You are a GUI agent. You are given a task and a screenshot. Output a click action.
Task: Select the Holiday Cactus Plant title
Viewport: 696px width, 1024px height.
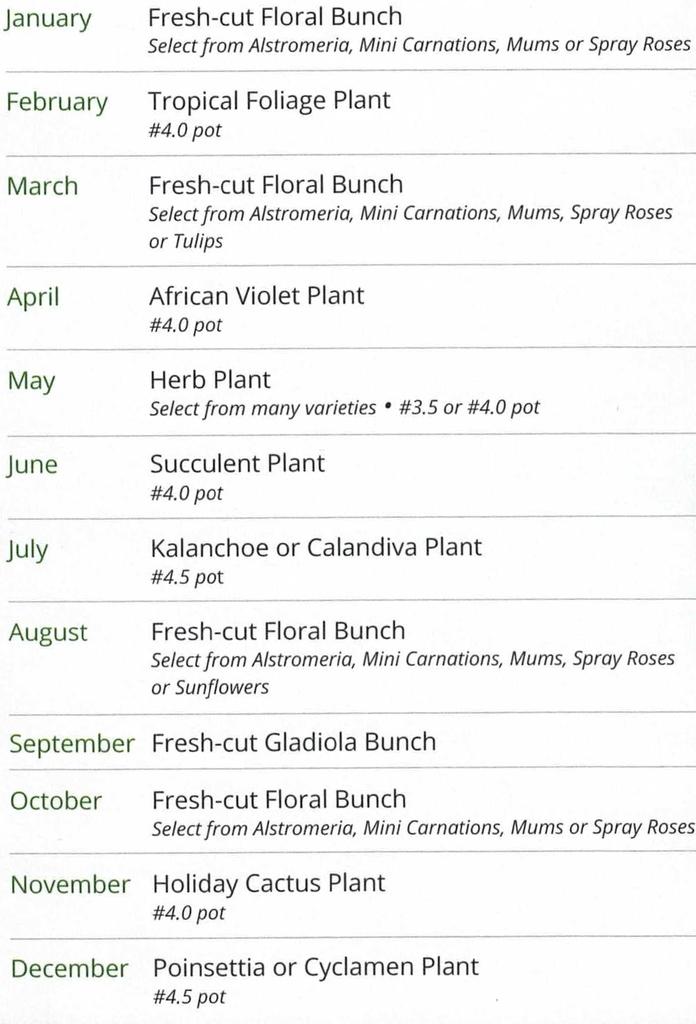coord(268,884)
